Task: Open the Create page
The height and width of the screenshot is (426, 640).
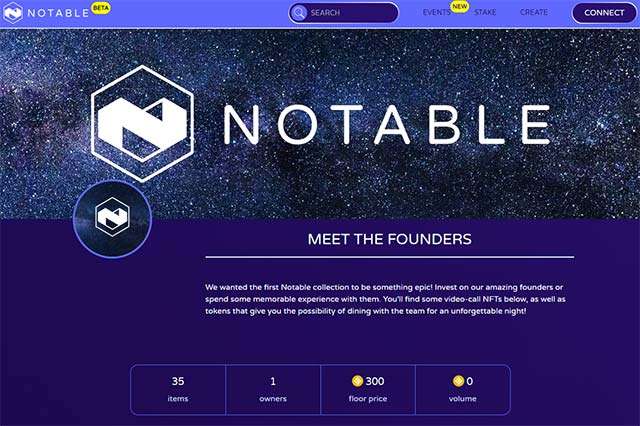Action: [x=534, y=13]
